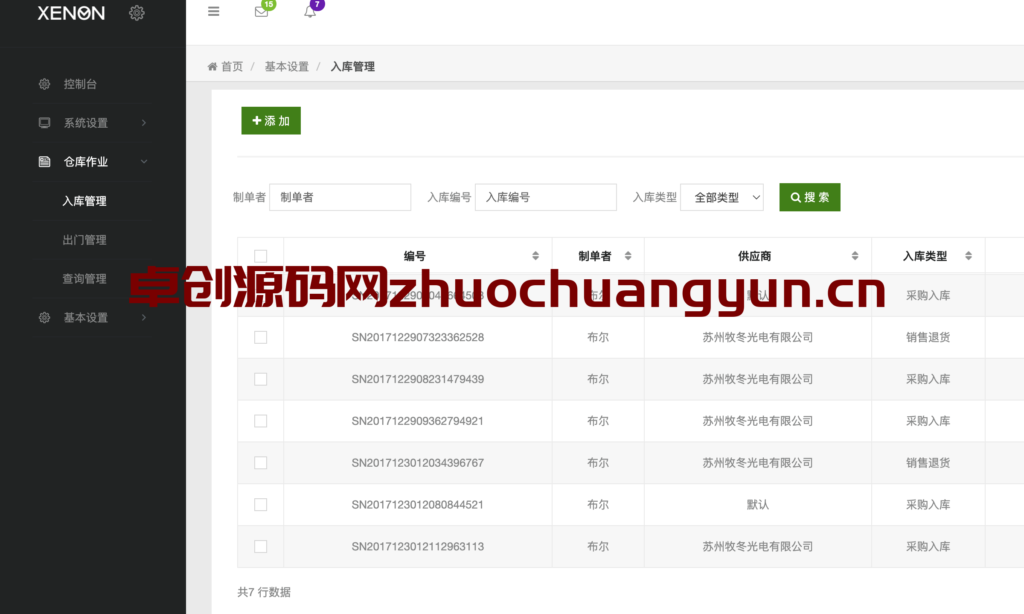Image resolution: width=1024 pixels, height=614 pixels.
Task: Toggle the hamburger sidebar menu icon
Action: pos(214,11)
